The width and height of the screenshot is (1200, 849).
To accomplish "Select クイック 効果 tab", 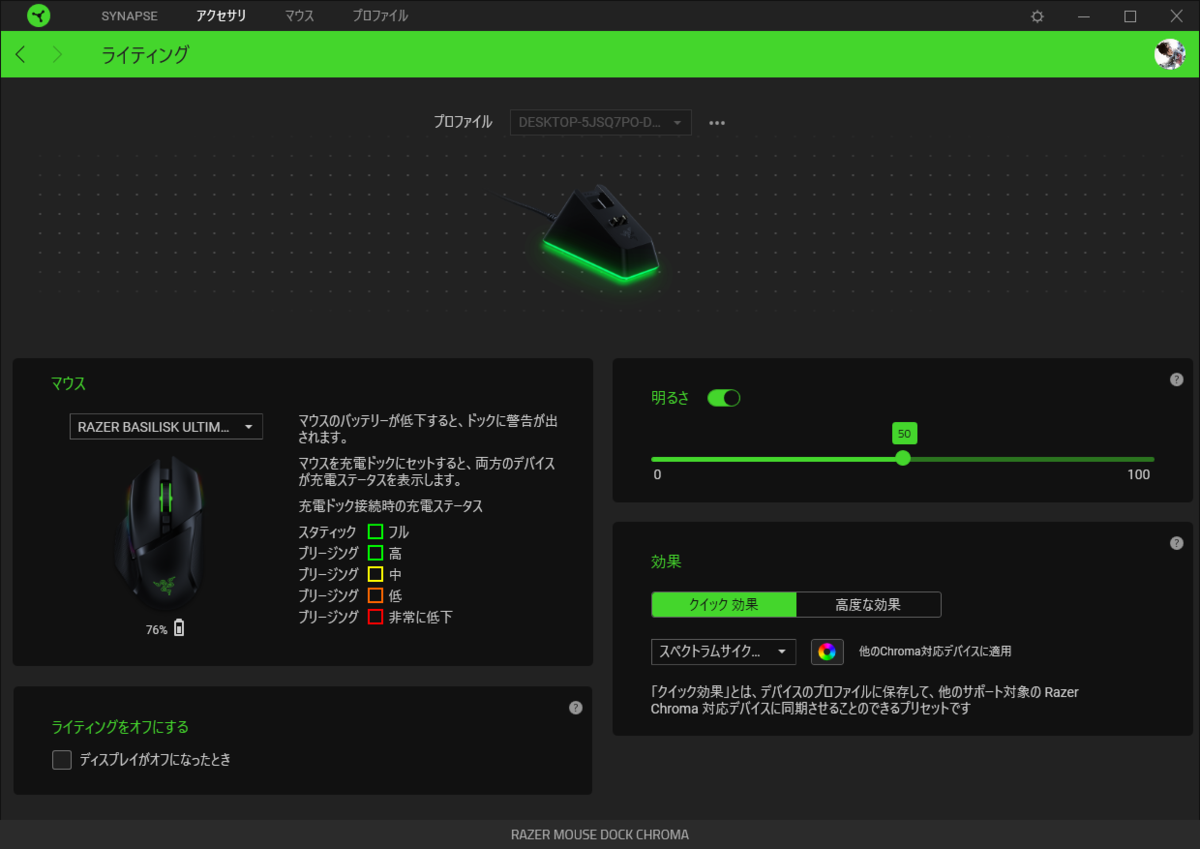I will [x=724, y=604].
